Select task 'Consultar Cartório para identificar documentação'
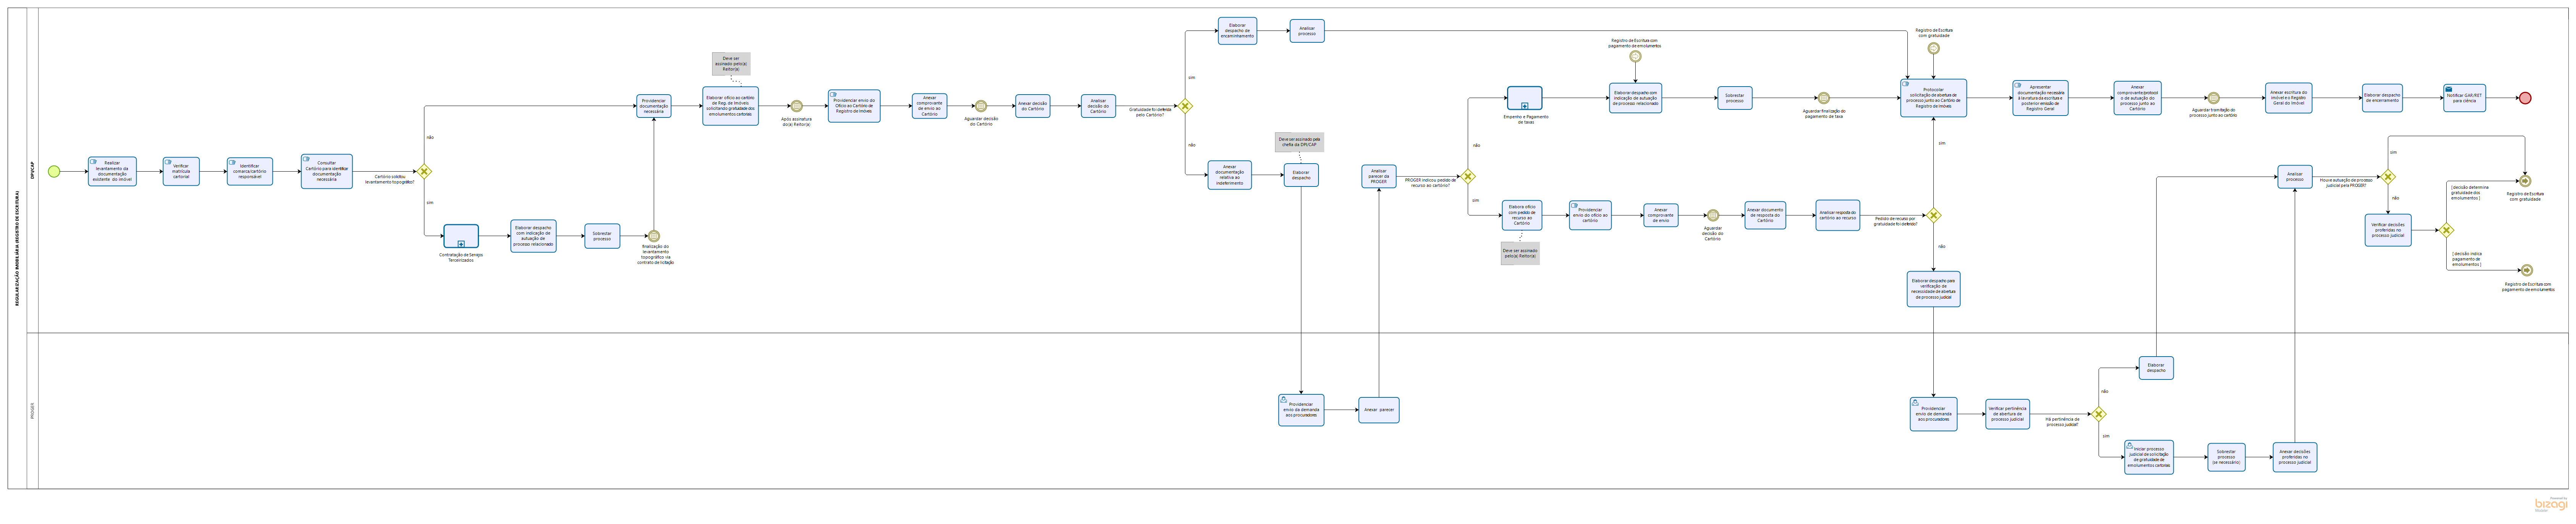 tap(327, 171)
